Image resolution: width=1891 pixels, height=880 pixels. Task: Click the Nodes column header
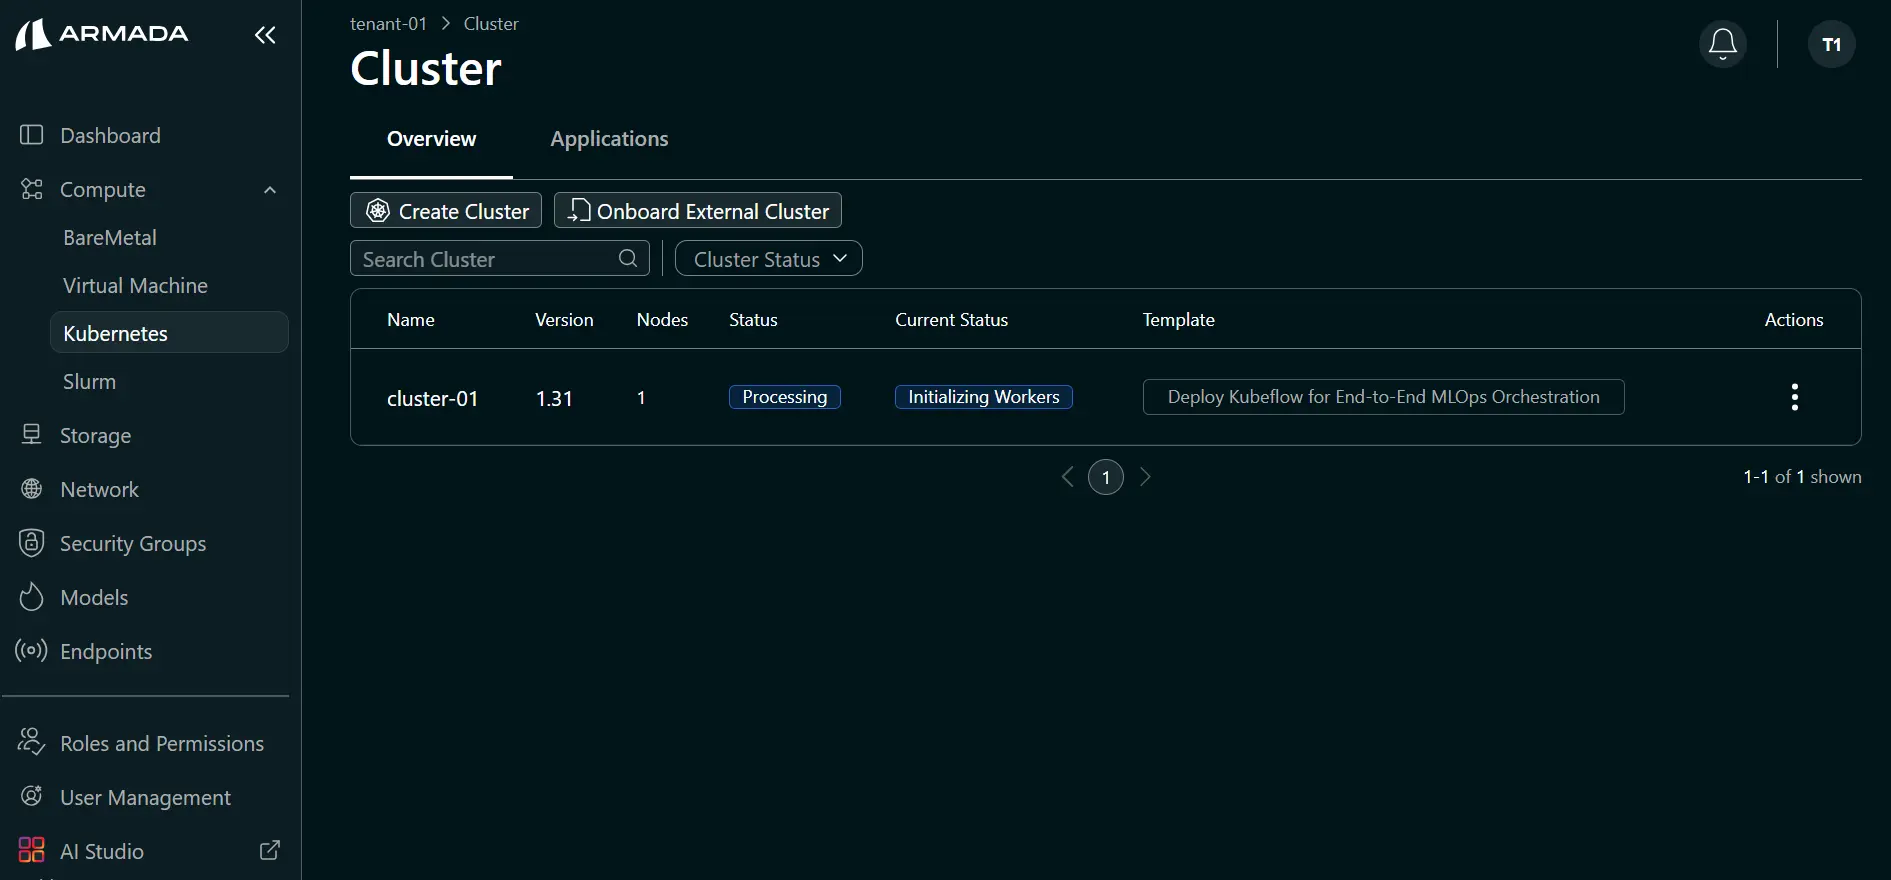[x=662, y=319]
